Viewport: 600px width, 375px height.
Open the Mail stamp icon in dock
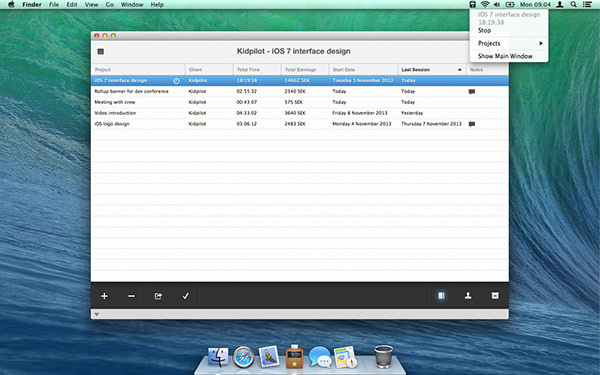[x=269, y=356]
